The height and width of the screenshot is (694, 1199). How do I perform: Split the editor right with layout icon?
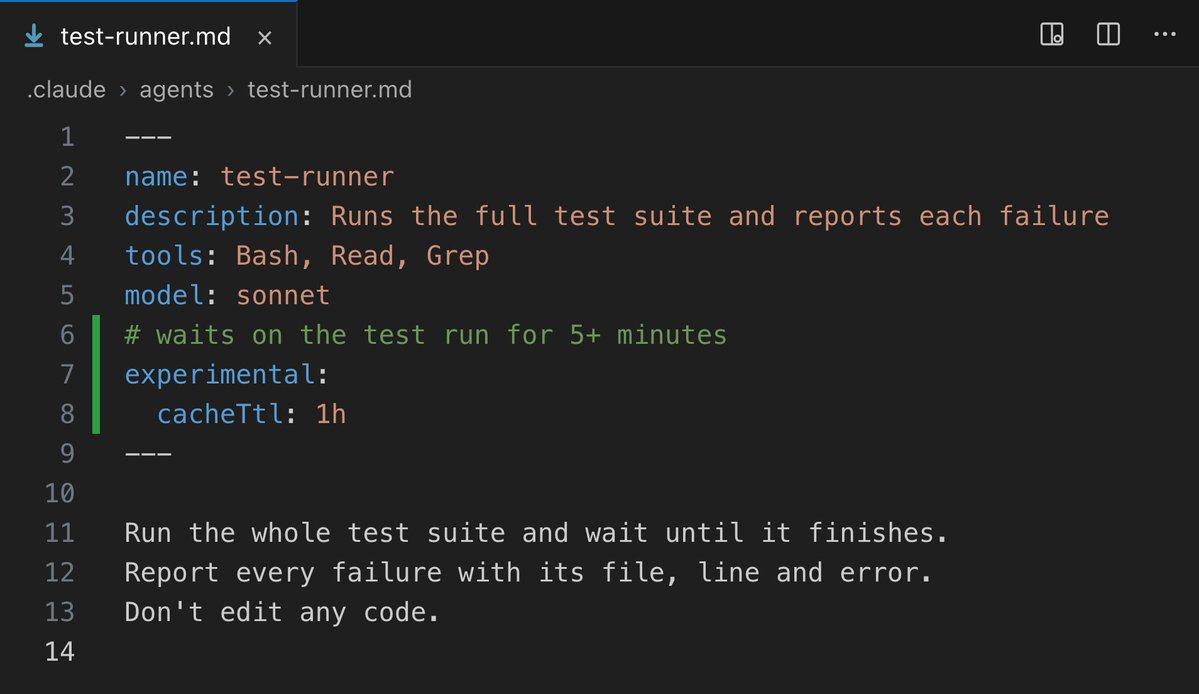pyautogui.click(x=1108, y=34)
